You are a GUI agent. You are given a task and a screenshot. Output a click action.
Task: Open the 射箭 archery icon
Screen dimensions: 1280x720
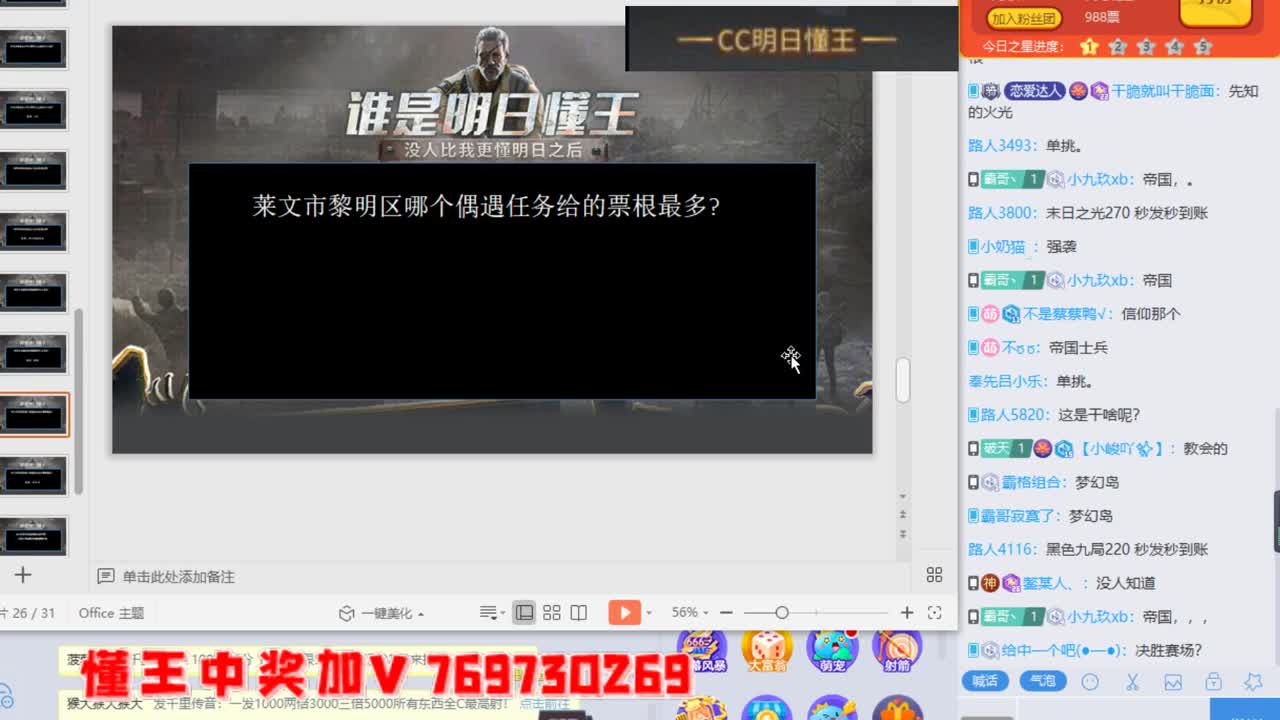897,650
